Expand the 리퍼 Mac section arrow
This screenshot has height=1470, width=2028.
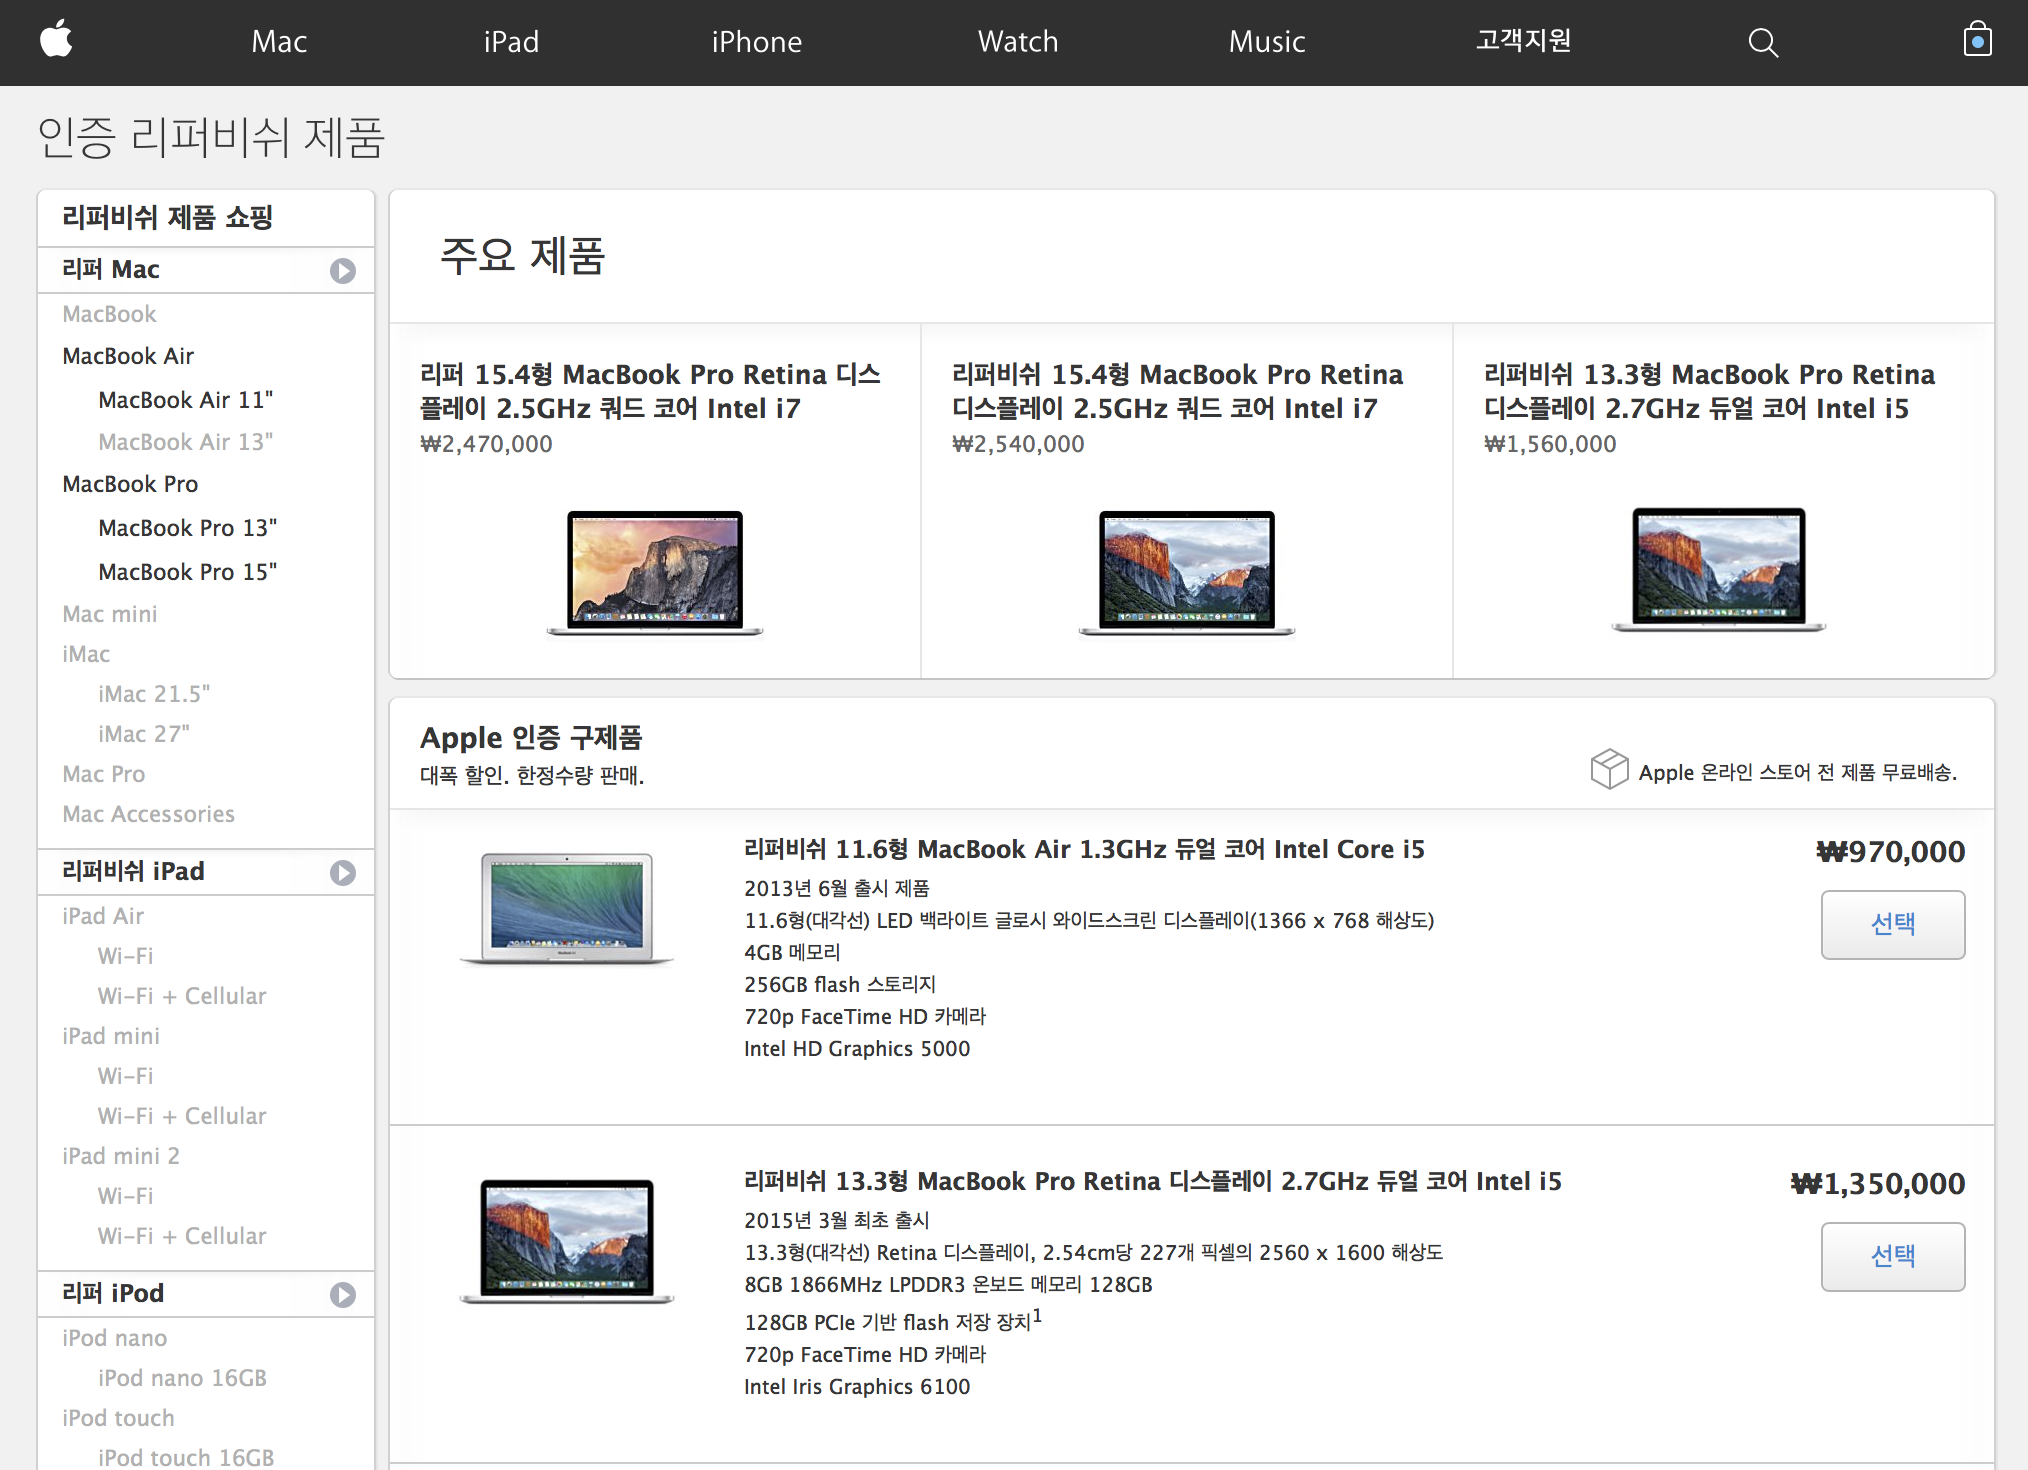click(343, 271)
